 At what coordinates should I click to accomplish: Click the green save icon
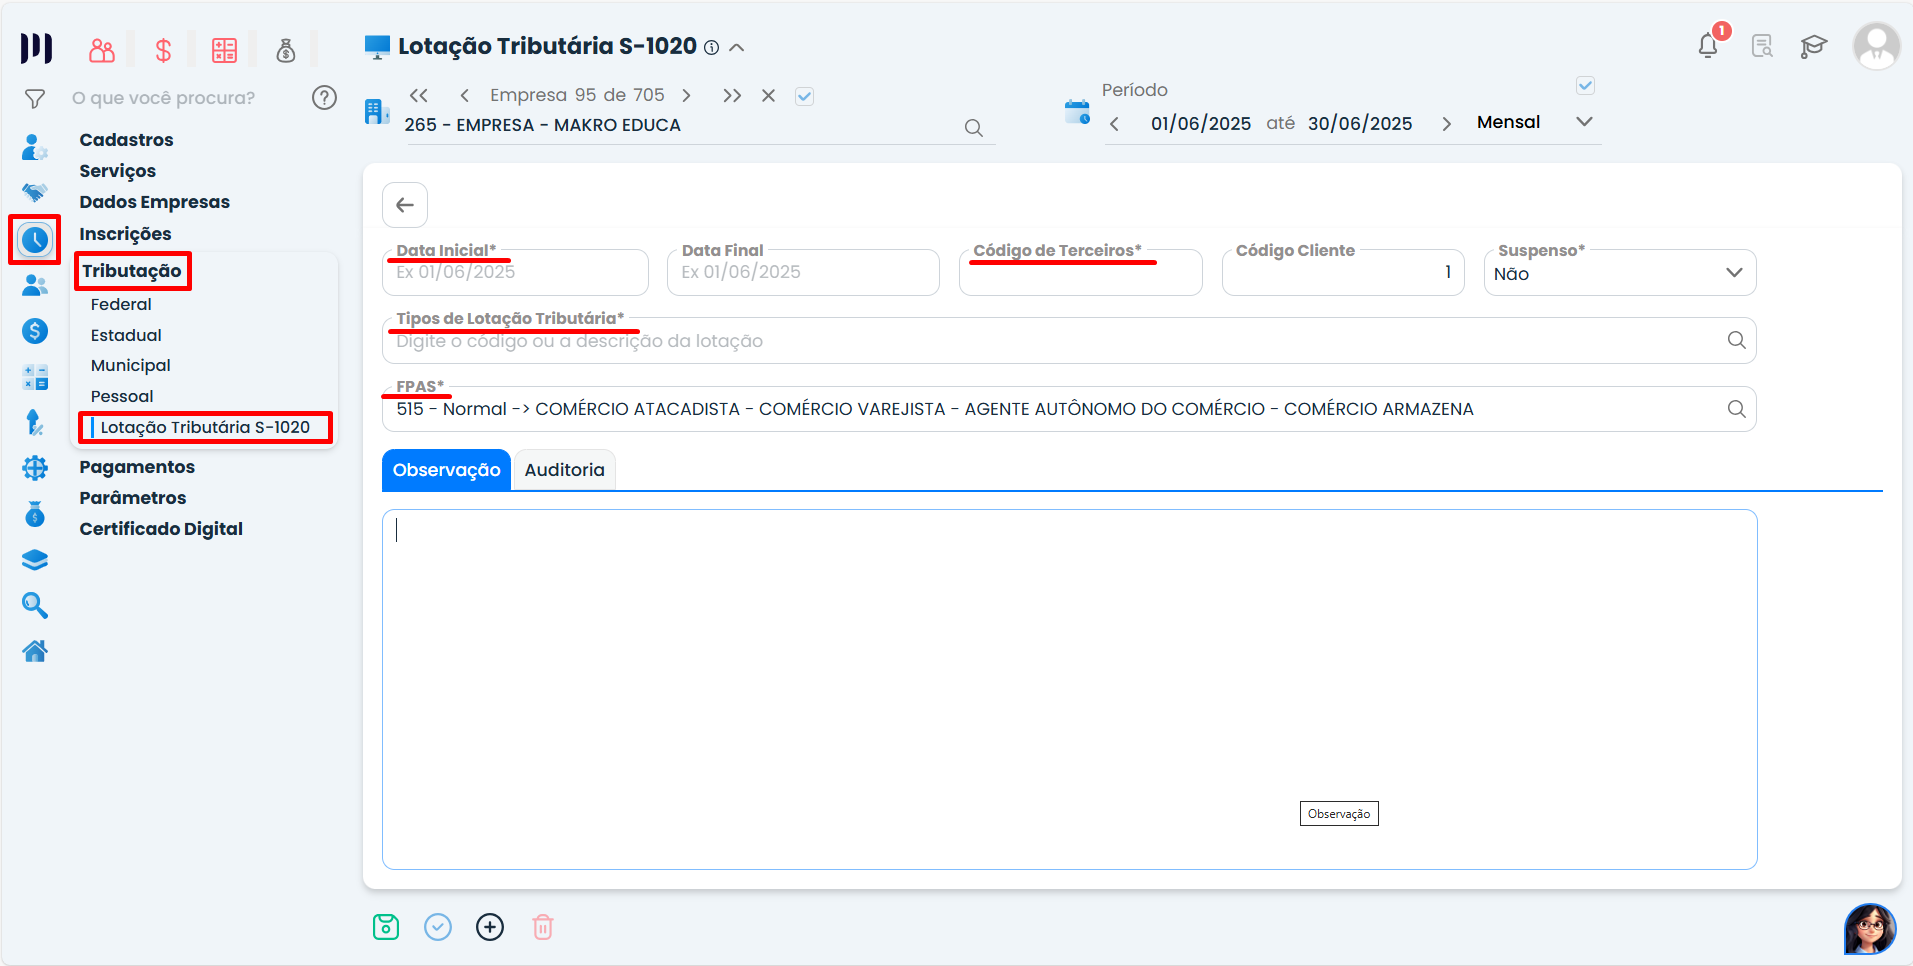(386, 927)
